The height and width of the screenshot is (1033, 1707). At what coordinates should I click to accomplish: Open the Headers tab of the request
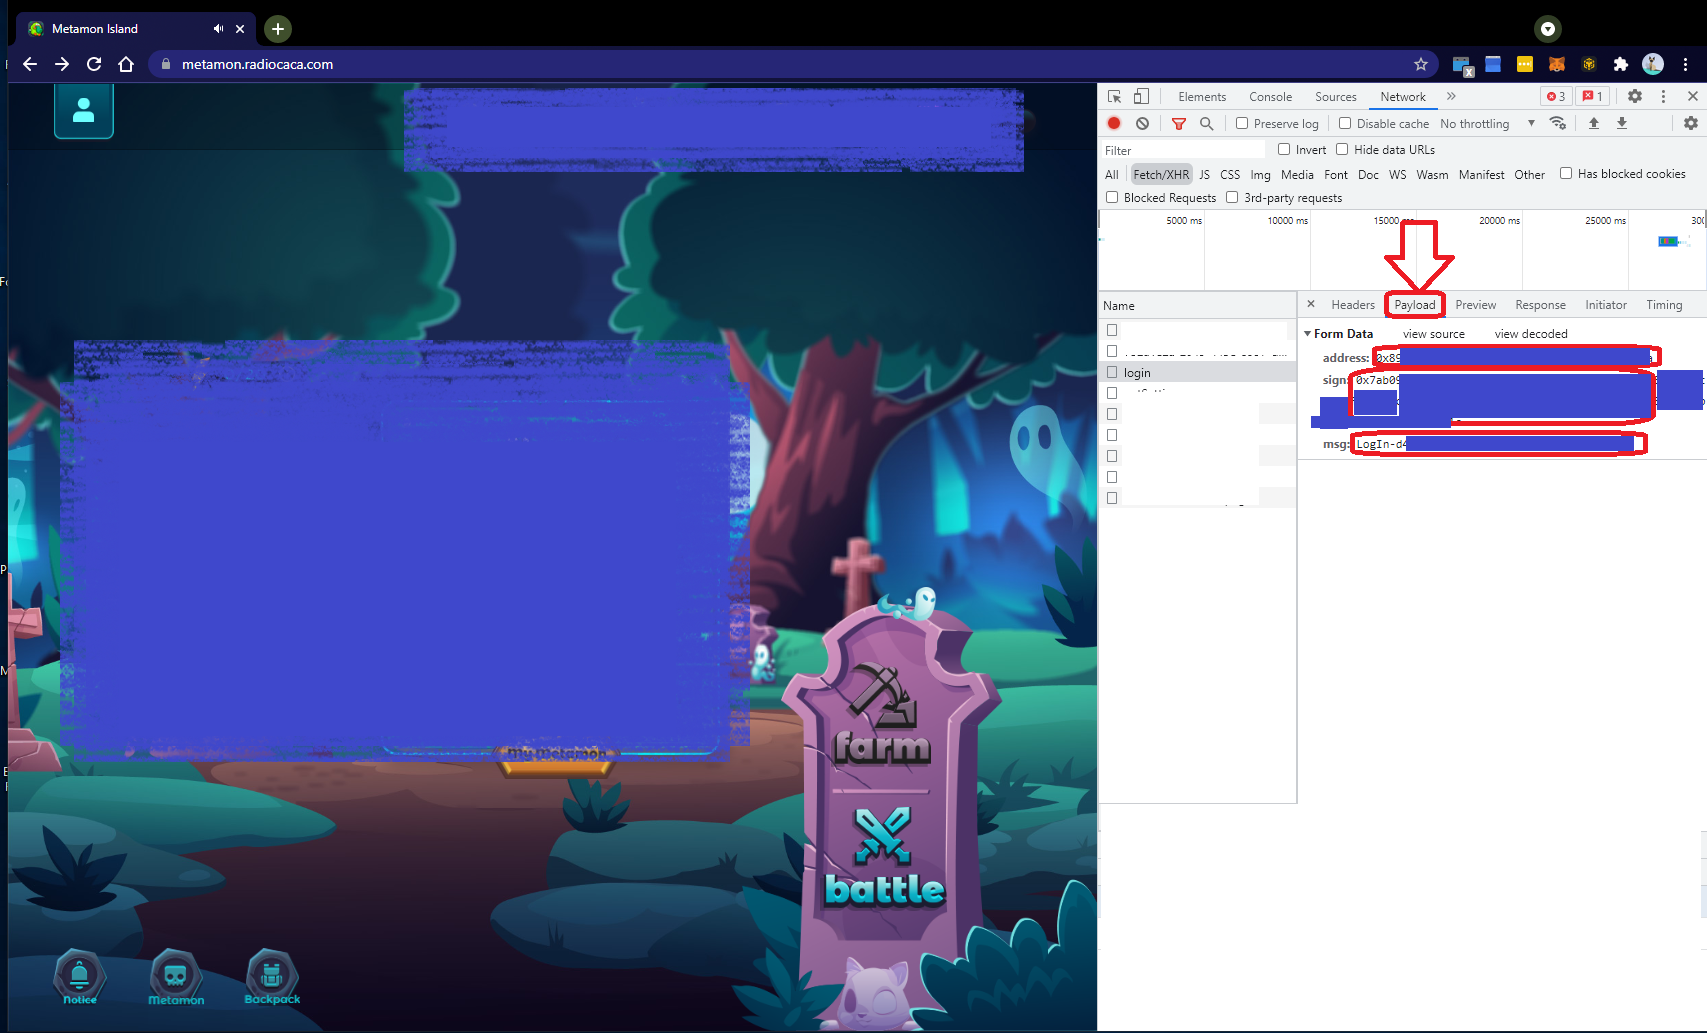[1353, 305]
